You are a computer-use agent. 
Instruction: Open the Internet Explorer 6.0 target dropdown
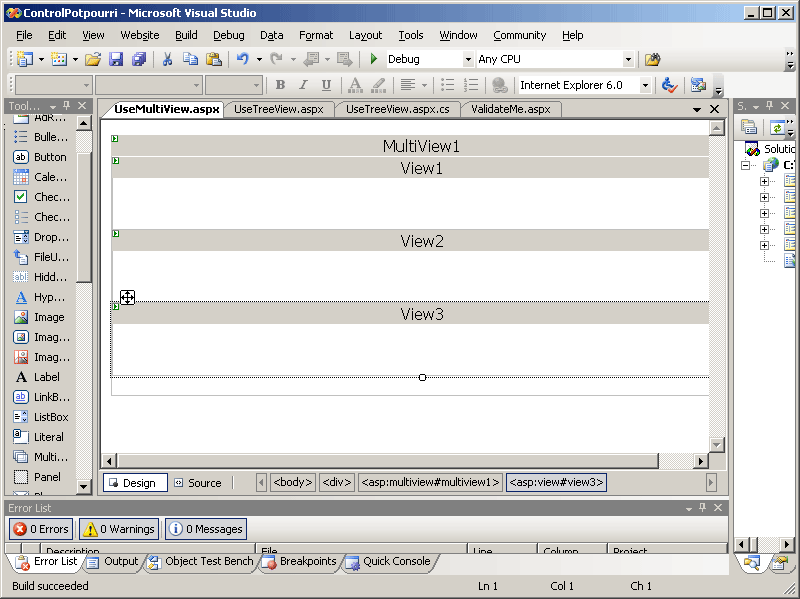point(645,86)
